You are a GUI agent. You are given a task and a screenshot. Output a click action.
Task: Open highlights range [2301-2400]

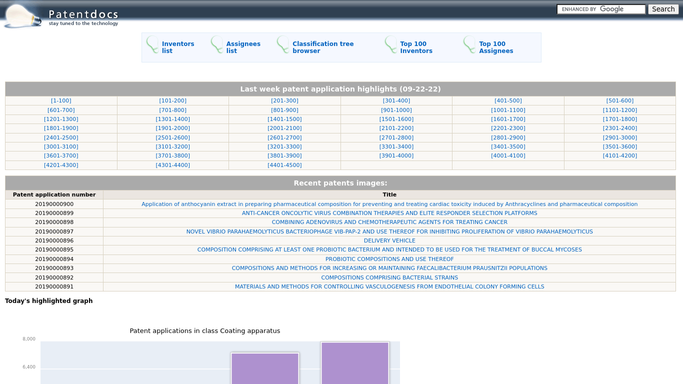(x=620, y=128)
